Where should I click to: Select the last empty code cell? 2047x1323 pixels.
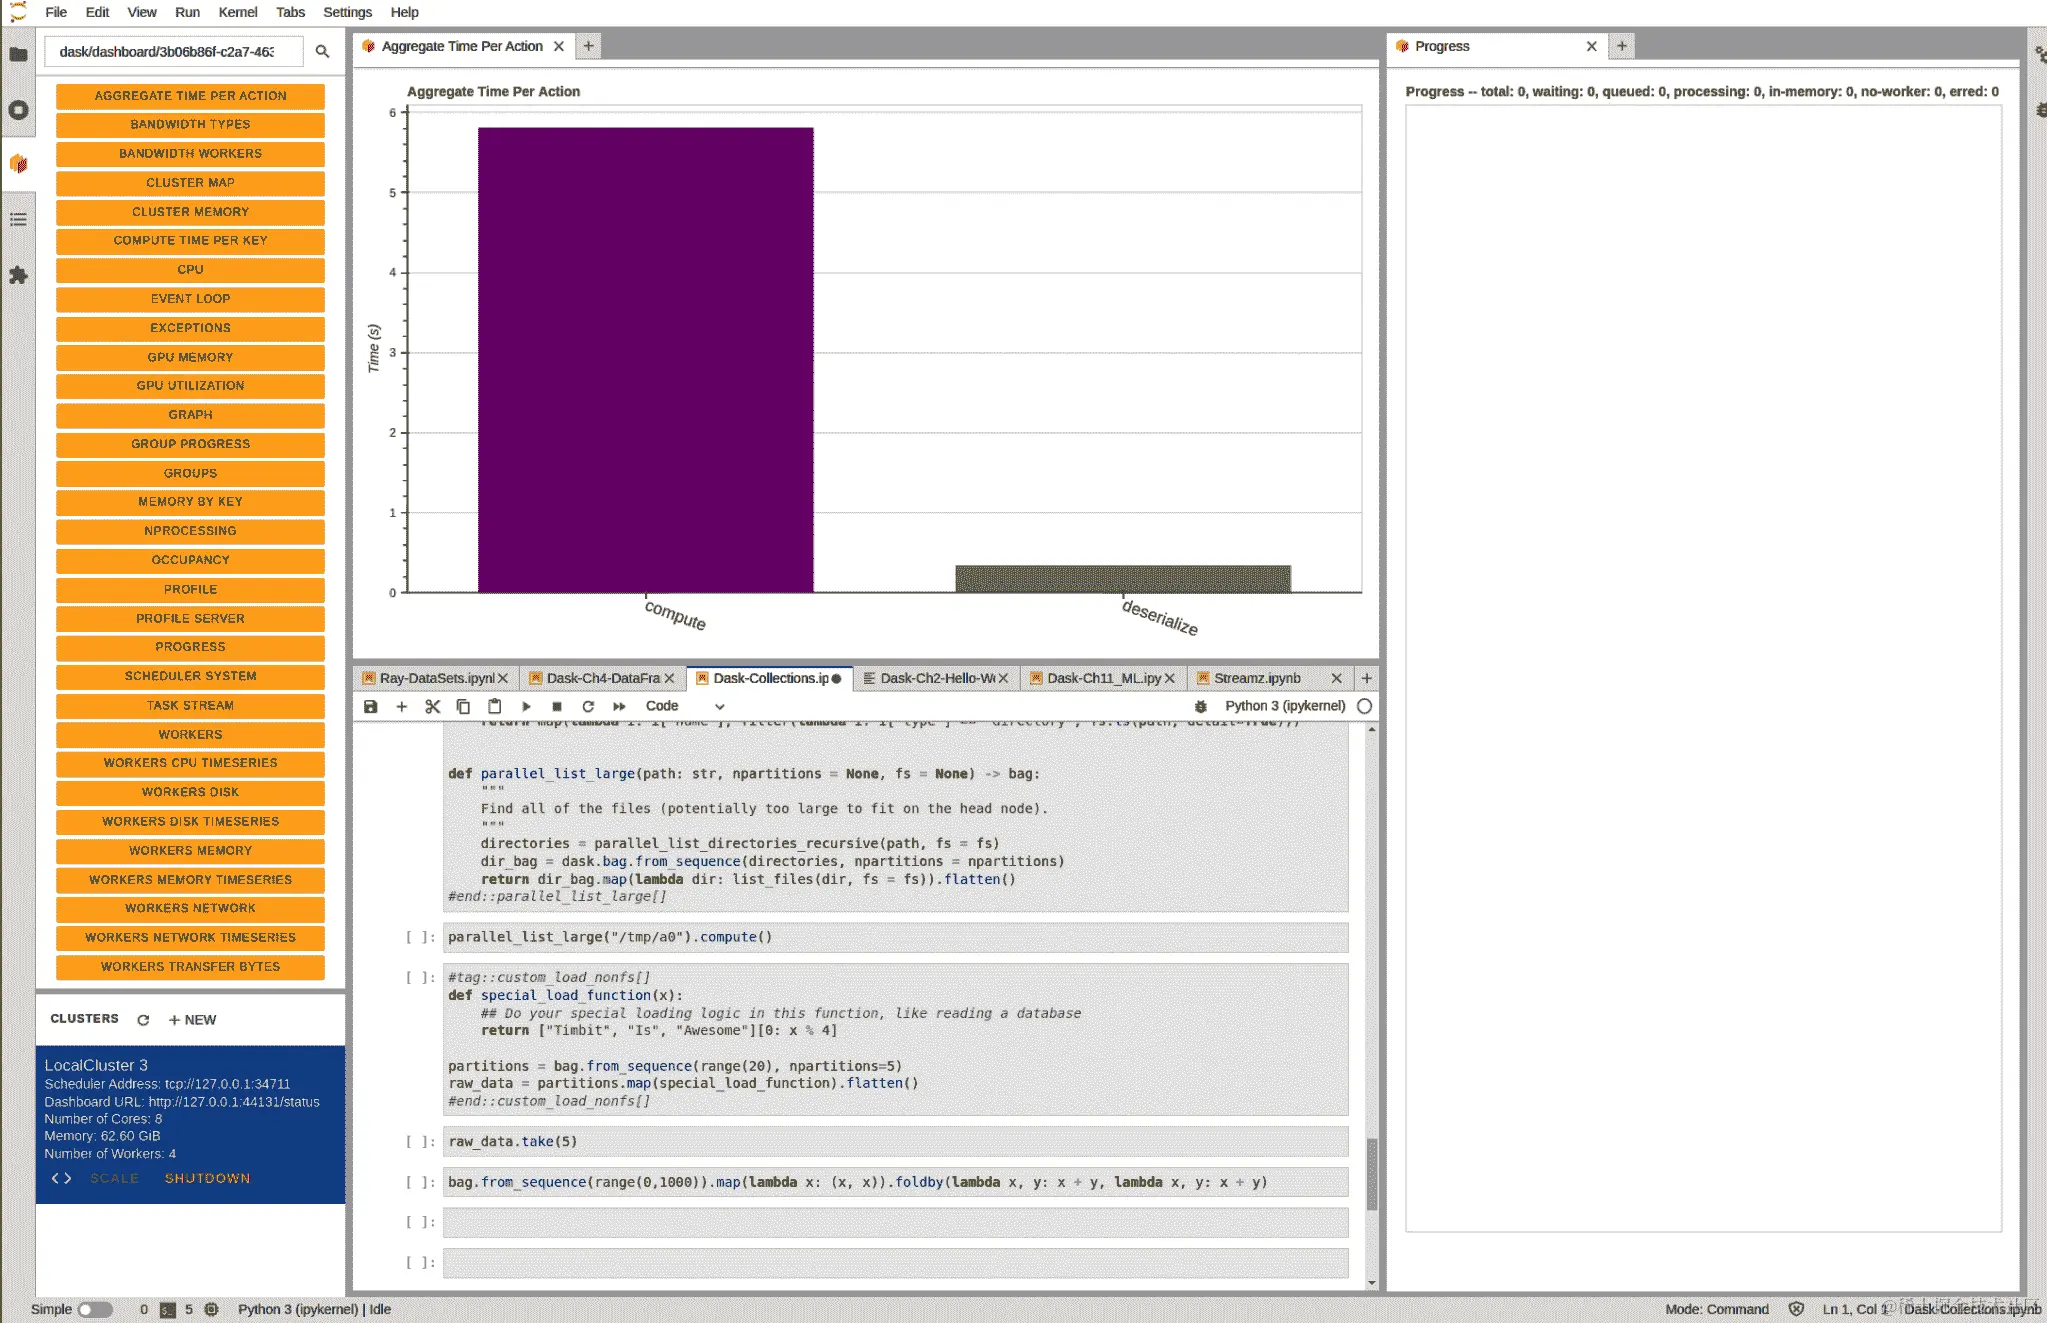click(896, 1263)
